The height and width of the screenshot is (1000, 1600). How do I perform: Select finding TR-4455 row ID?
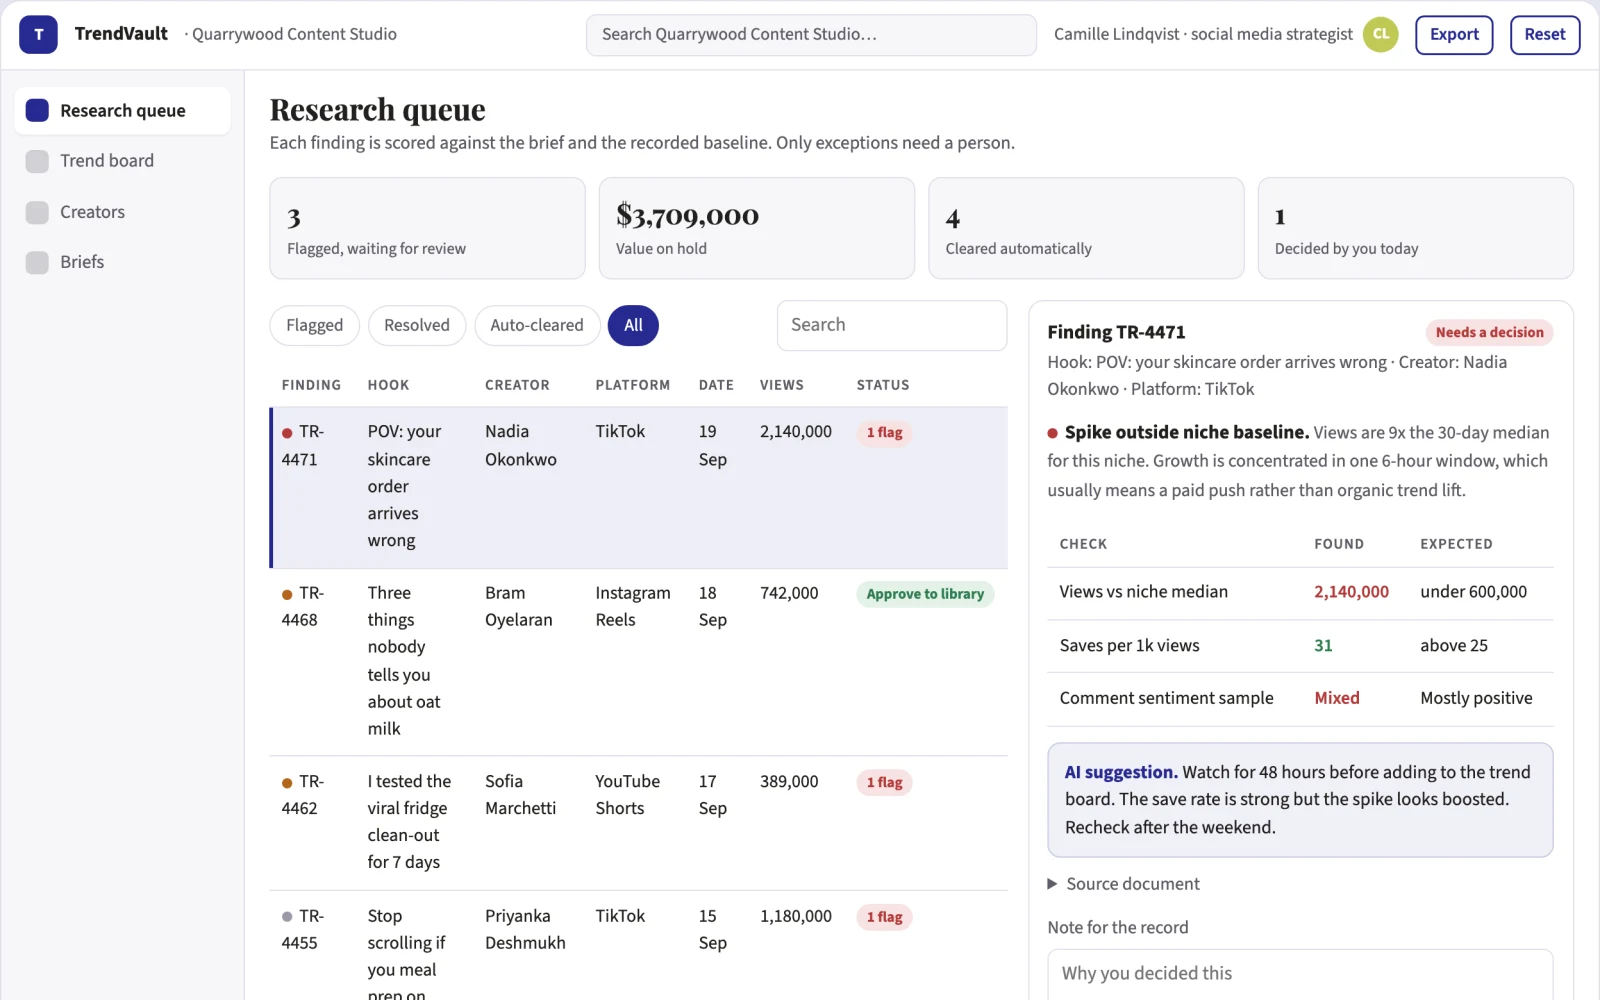(303, 930)
